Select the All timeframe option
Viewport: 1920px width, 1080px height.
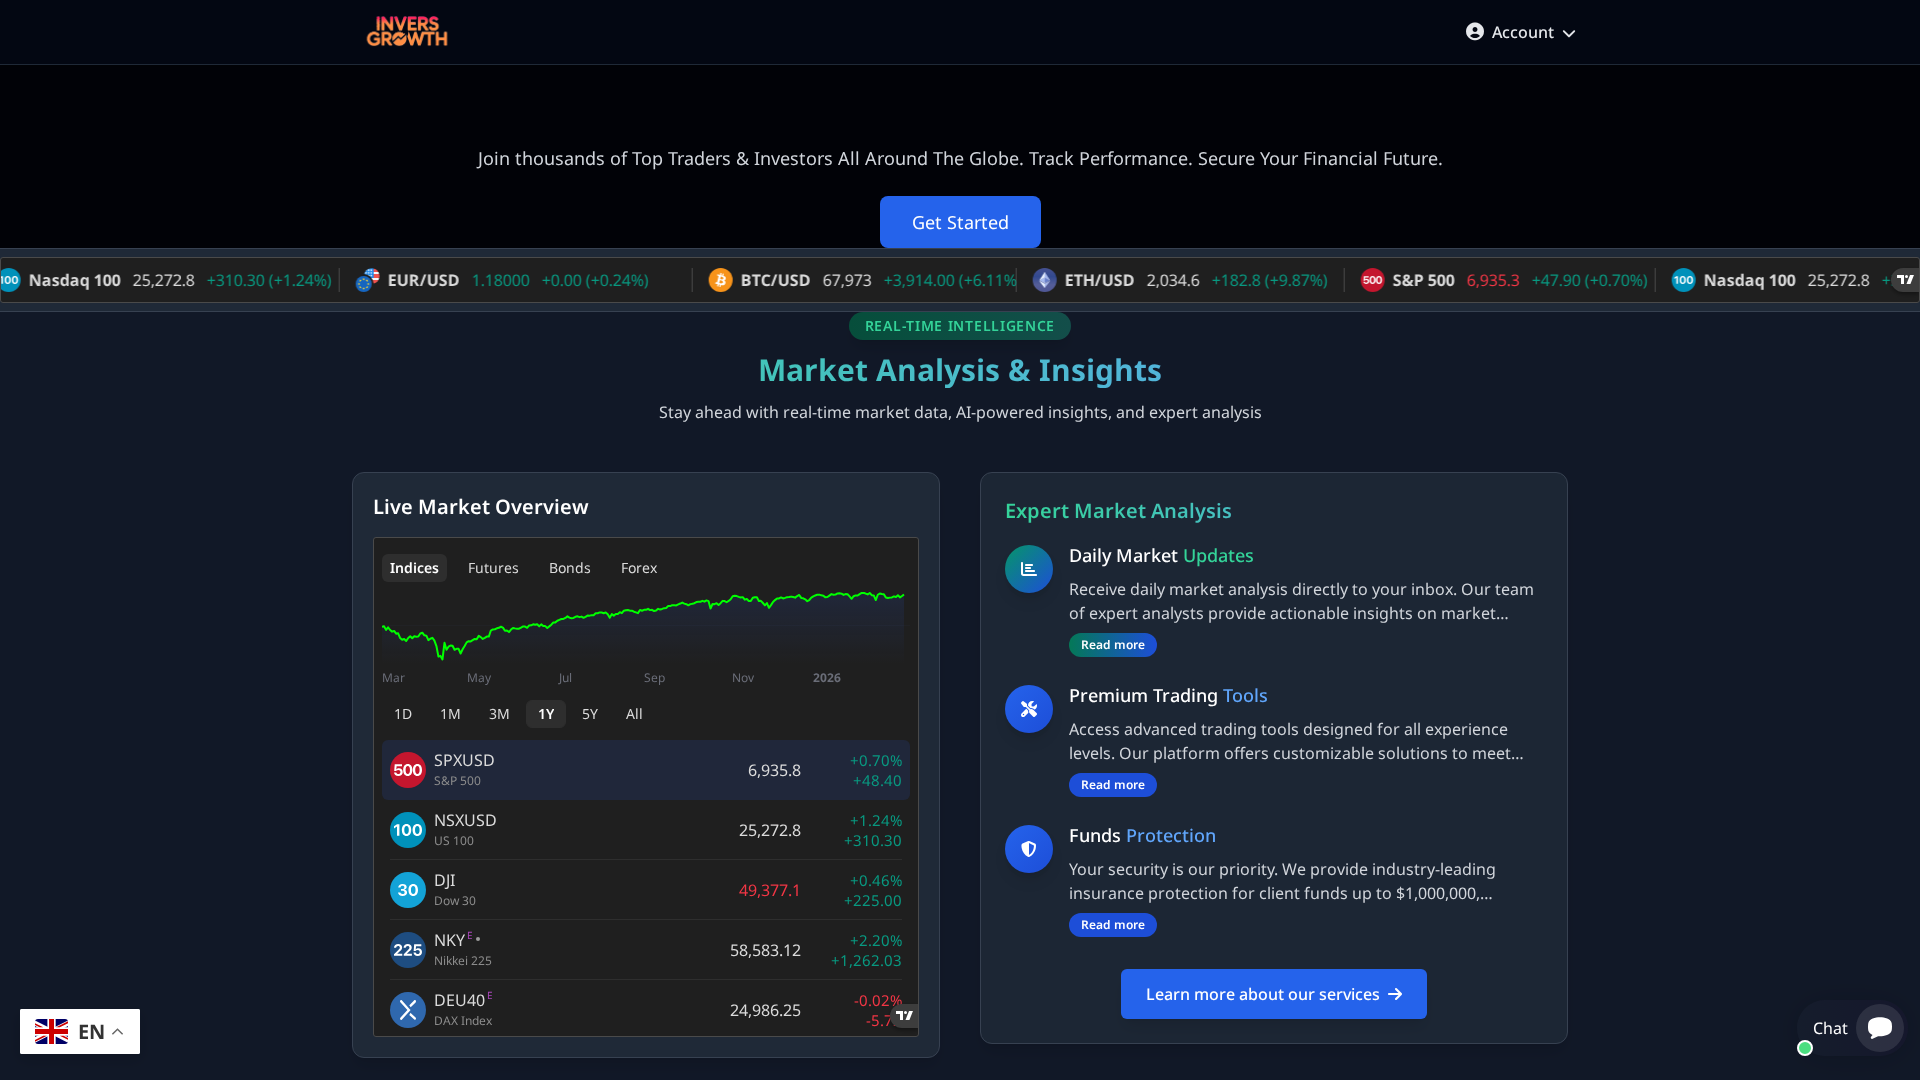(x=633, y=714)
